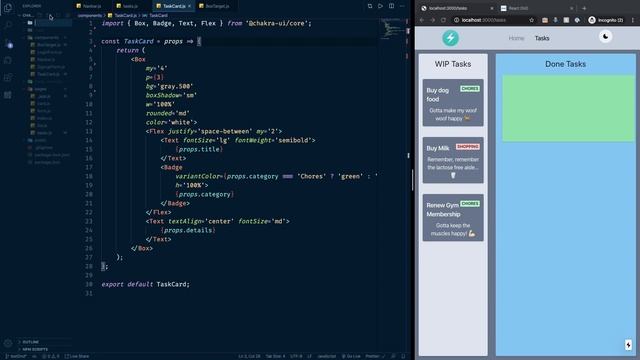Open BoxTarget.js in the file explorer
Image resolution: width=640 pixels, height=360 pixels.
click(x=48, y=45)
